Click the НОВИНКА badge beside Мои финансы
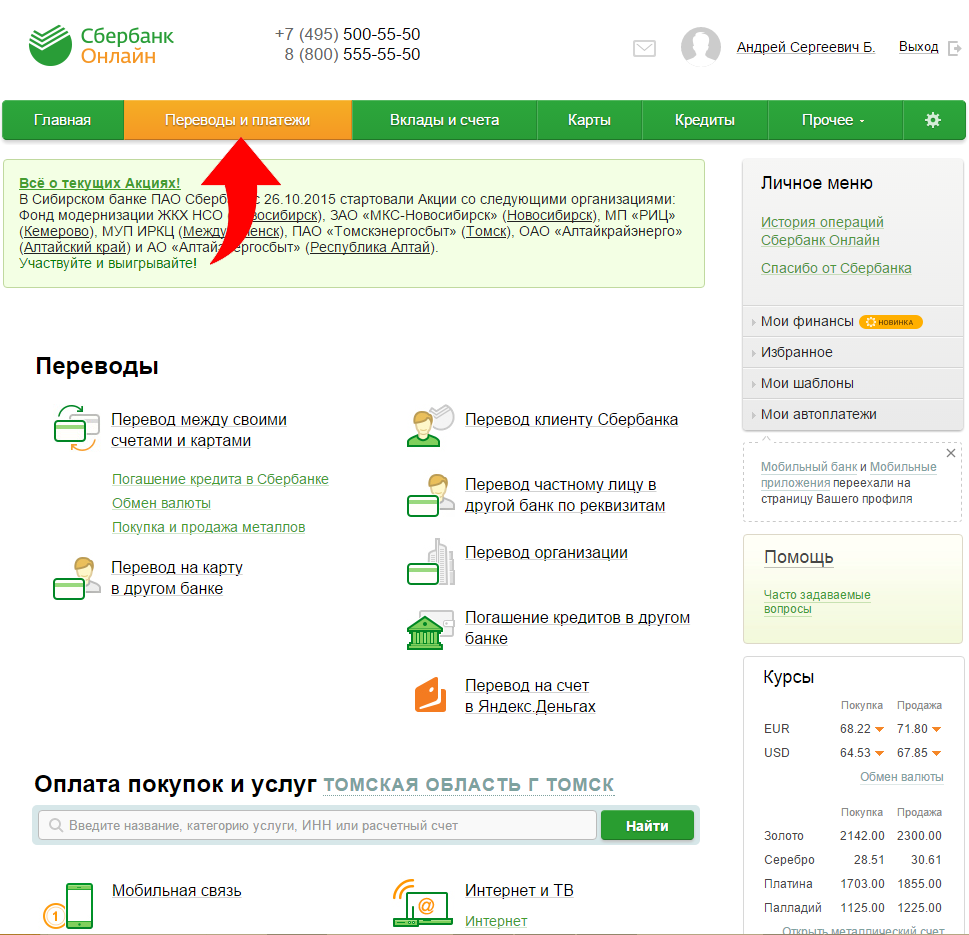969x935 pixels. click(x=891, y=322)
